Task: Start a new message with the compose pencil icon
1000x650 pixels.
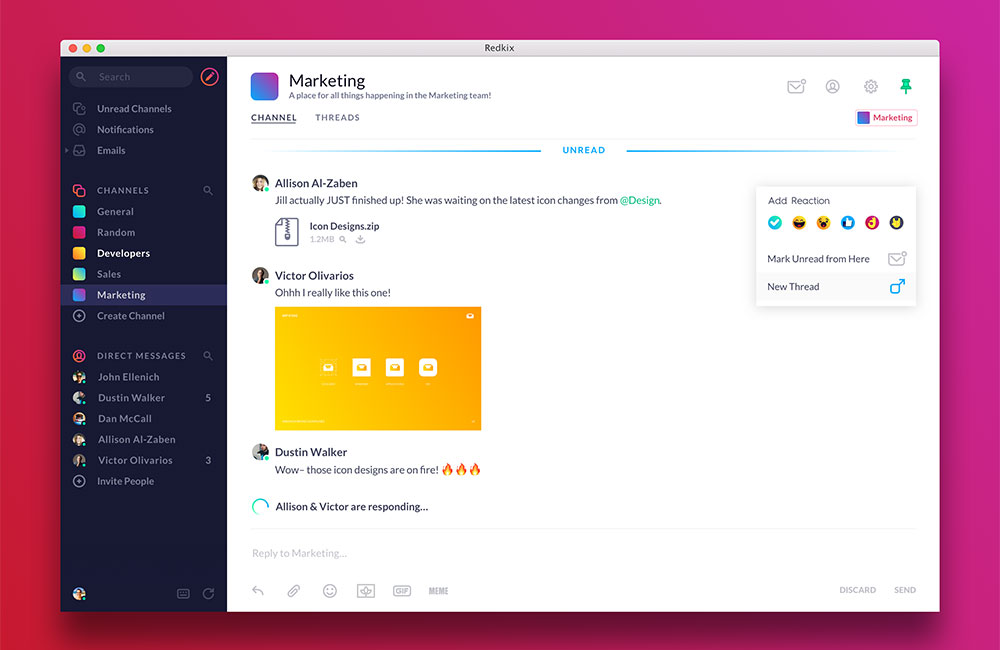Action: [x=209, y=76]
